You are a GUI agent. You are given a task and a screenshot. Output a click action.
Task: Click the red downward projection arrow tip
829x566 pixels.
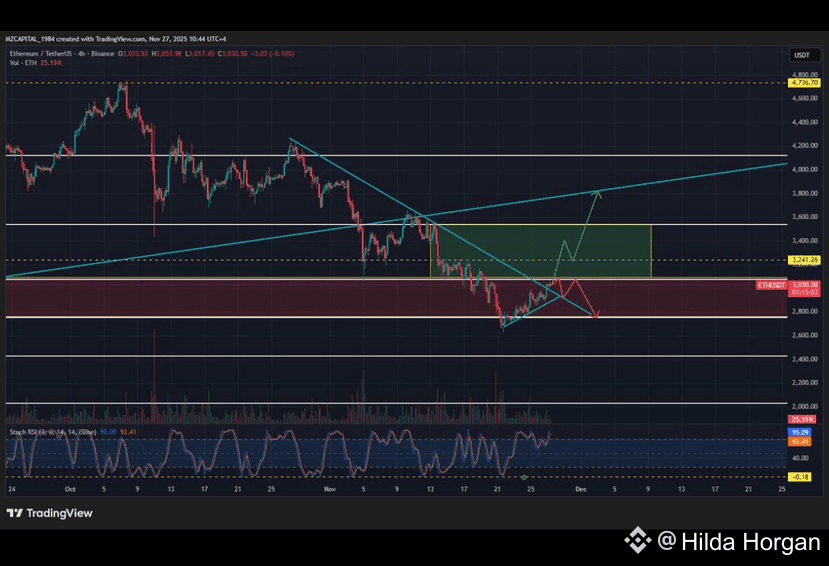596,316
